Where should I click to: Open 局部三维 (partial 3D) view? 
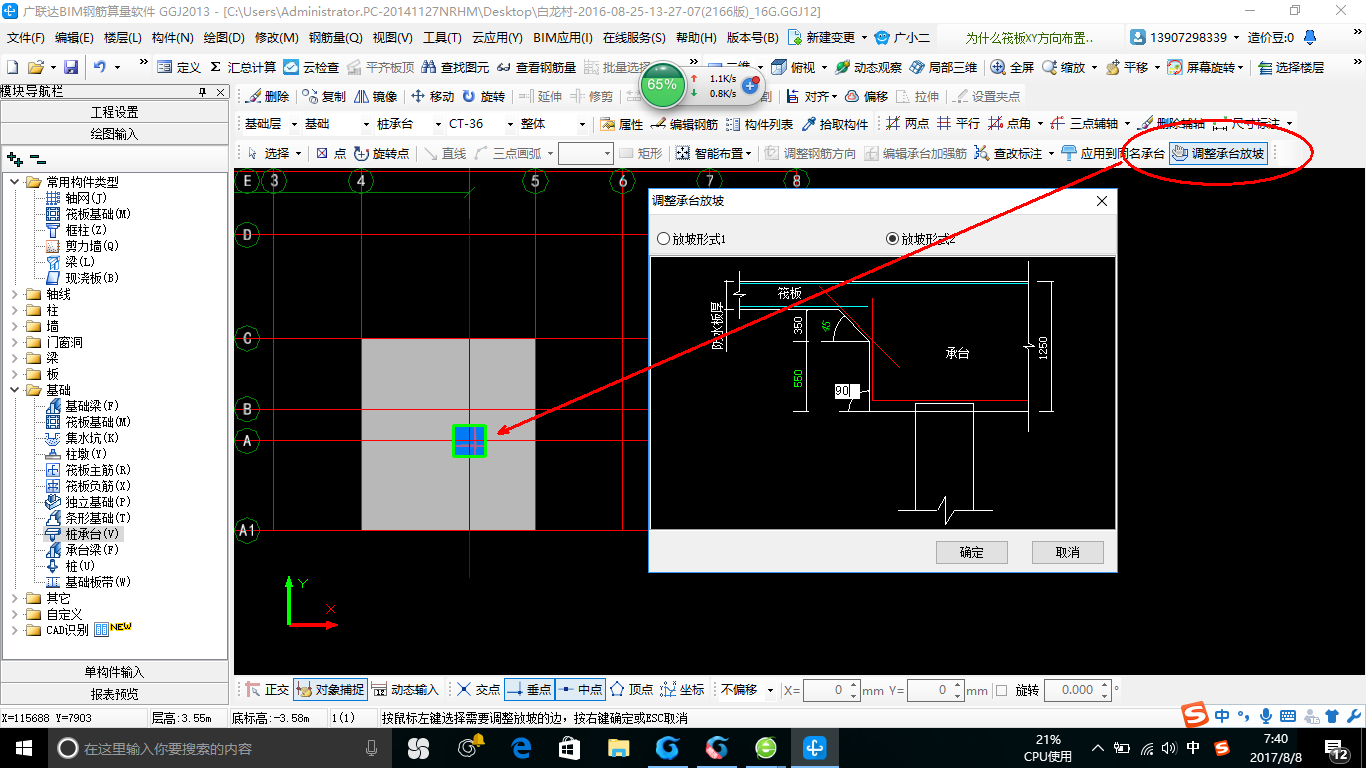pyautogui.click(x=943, y=67)
